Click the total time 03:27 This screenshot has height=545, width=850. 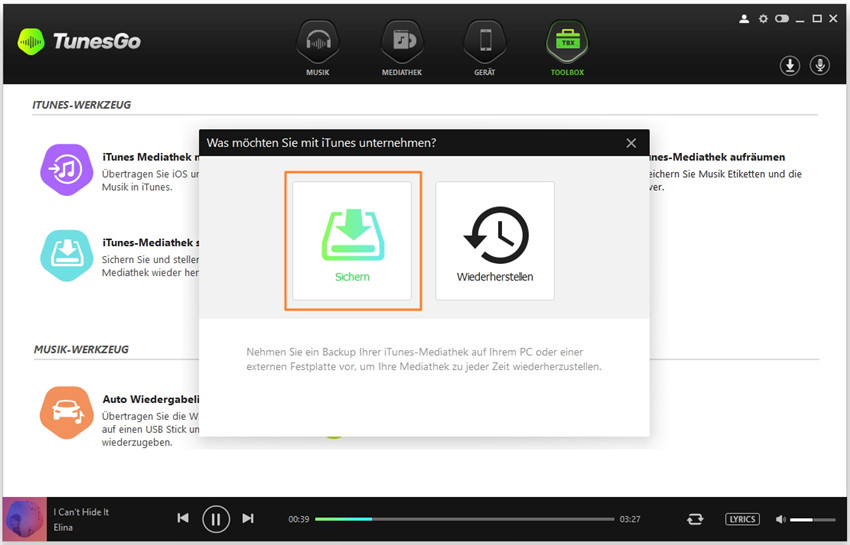click(x=630, y=520)
